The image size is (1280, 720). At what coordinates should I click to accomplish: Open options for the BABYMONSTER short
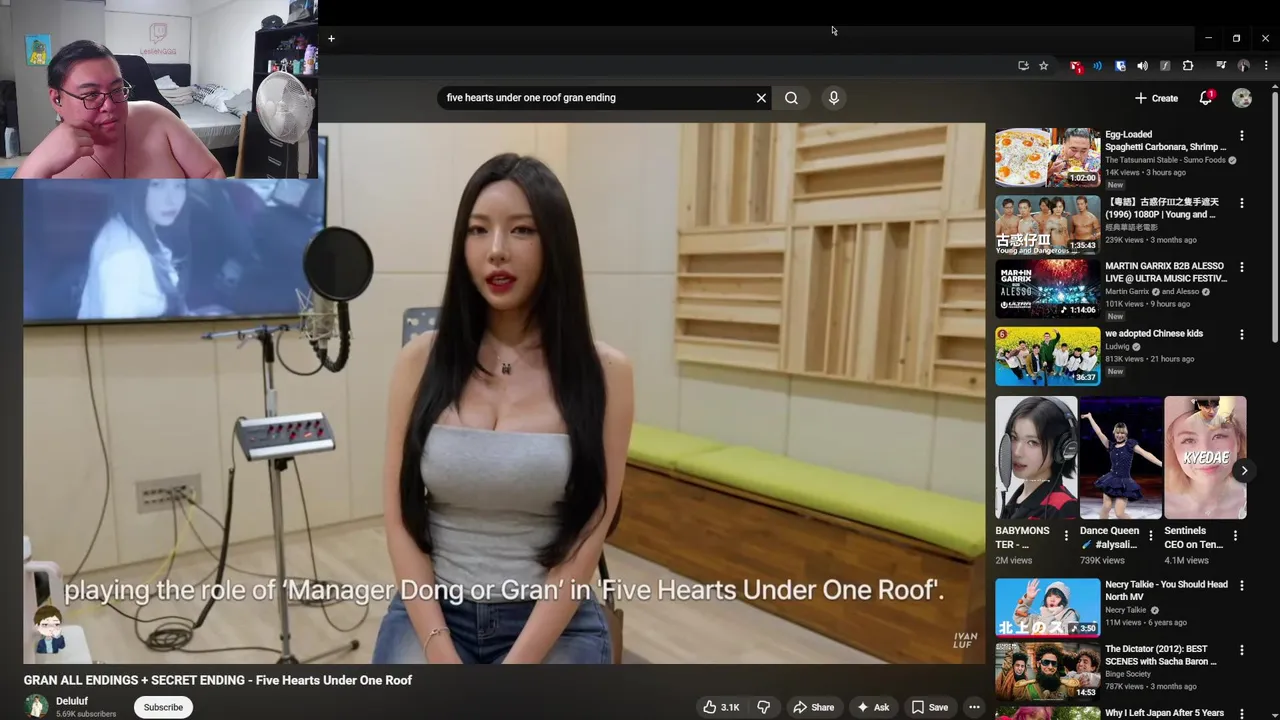1066,536
